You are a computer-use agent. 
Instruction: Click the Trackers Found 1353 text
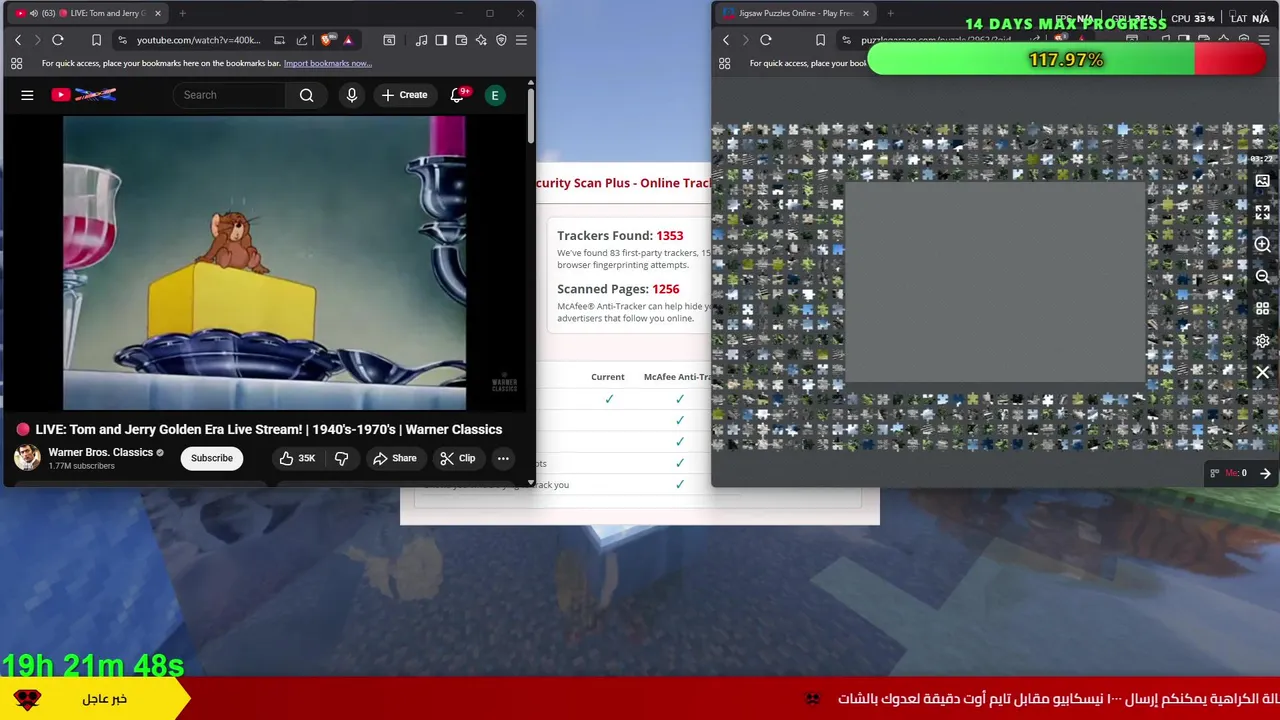pyautogui.click(x=620, y=236)
